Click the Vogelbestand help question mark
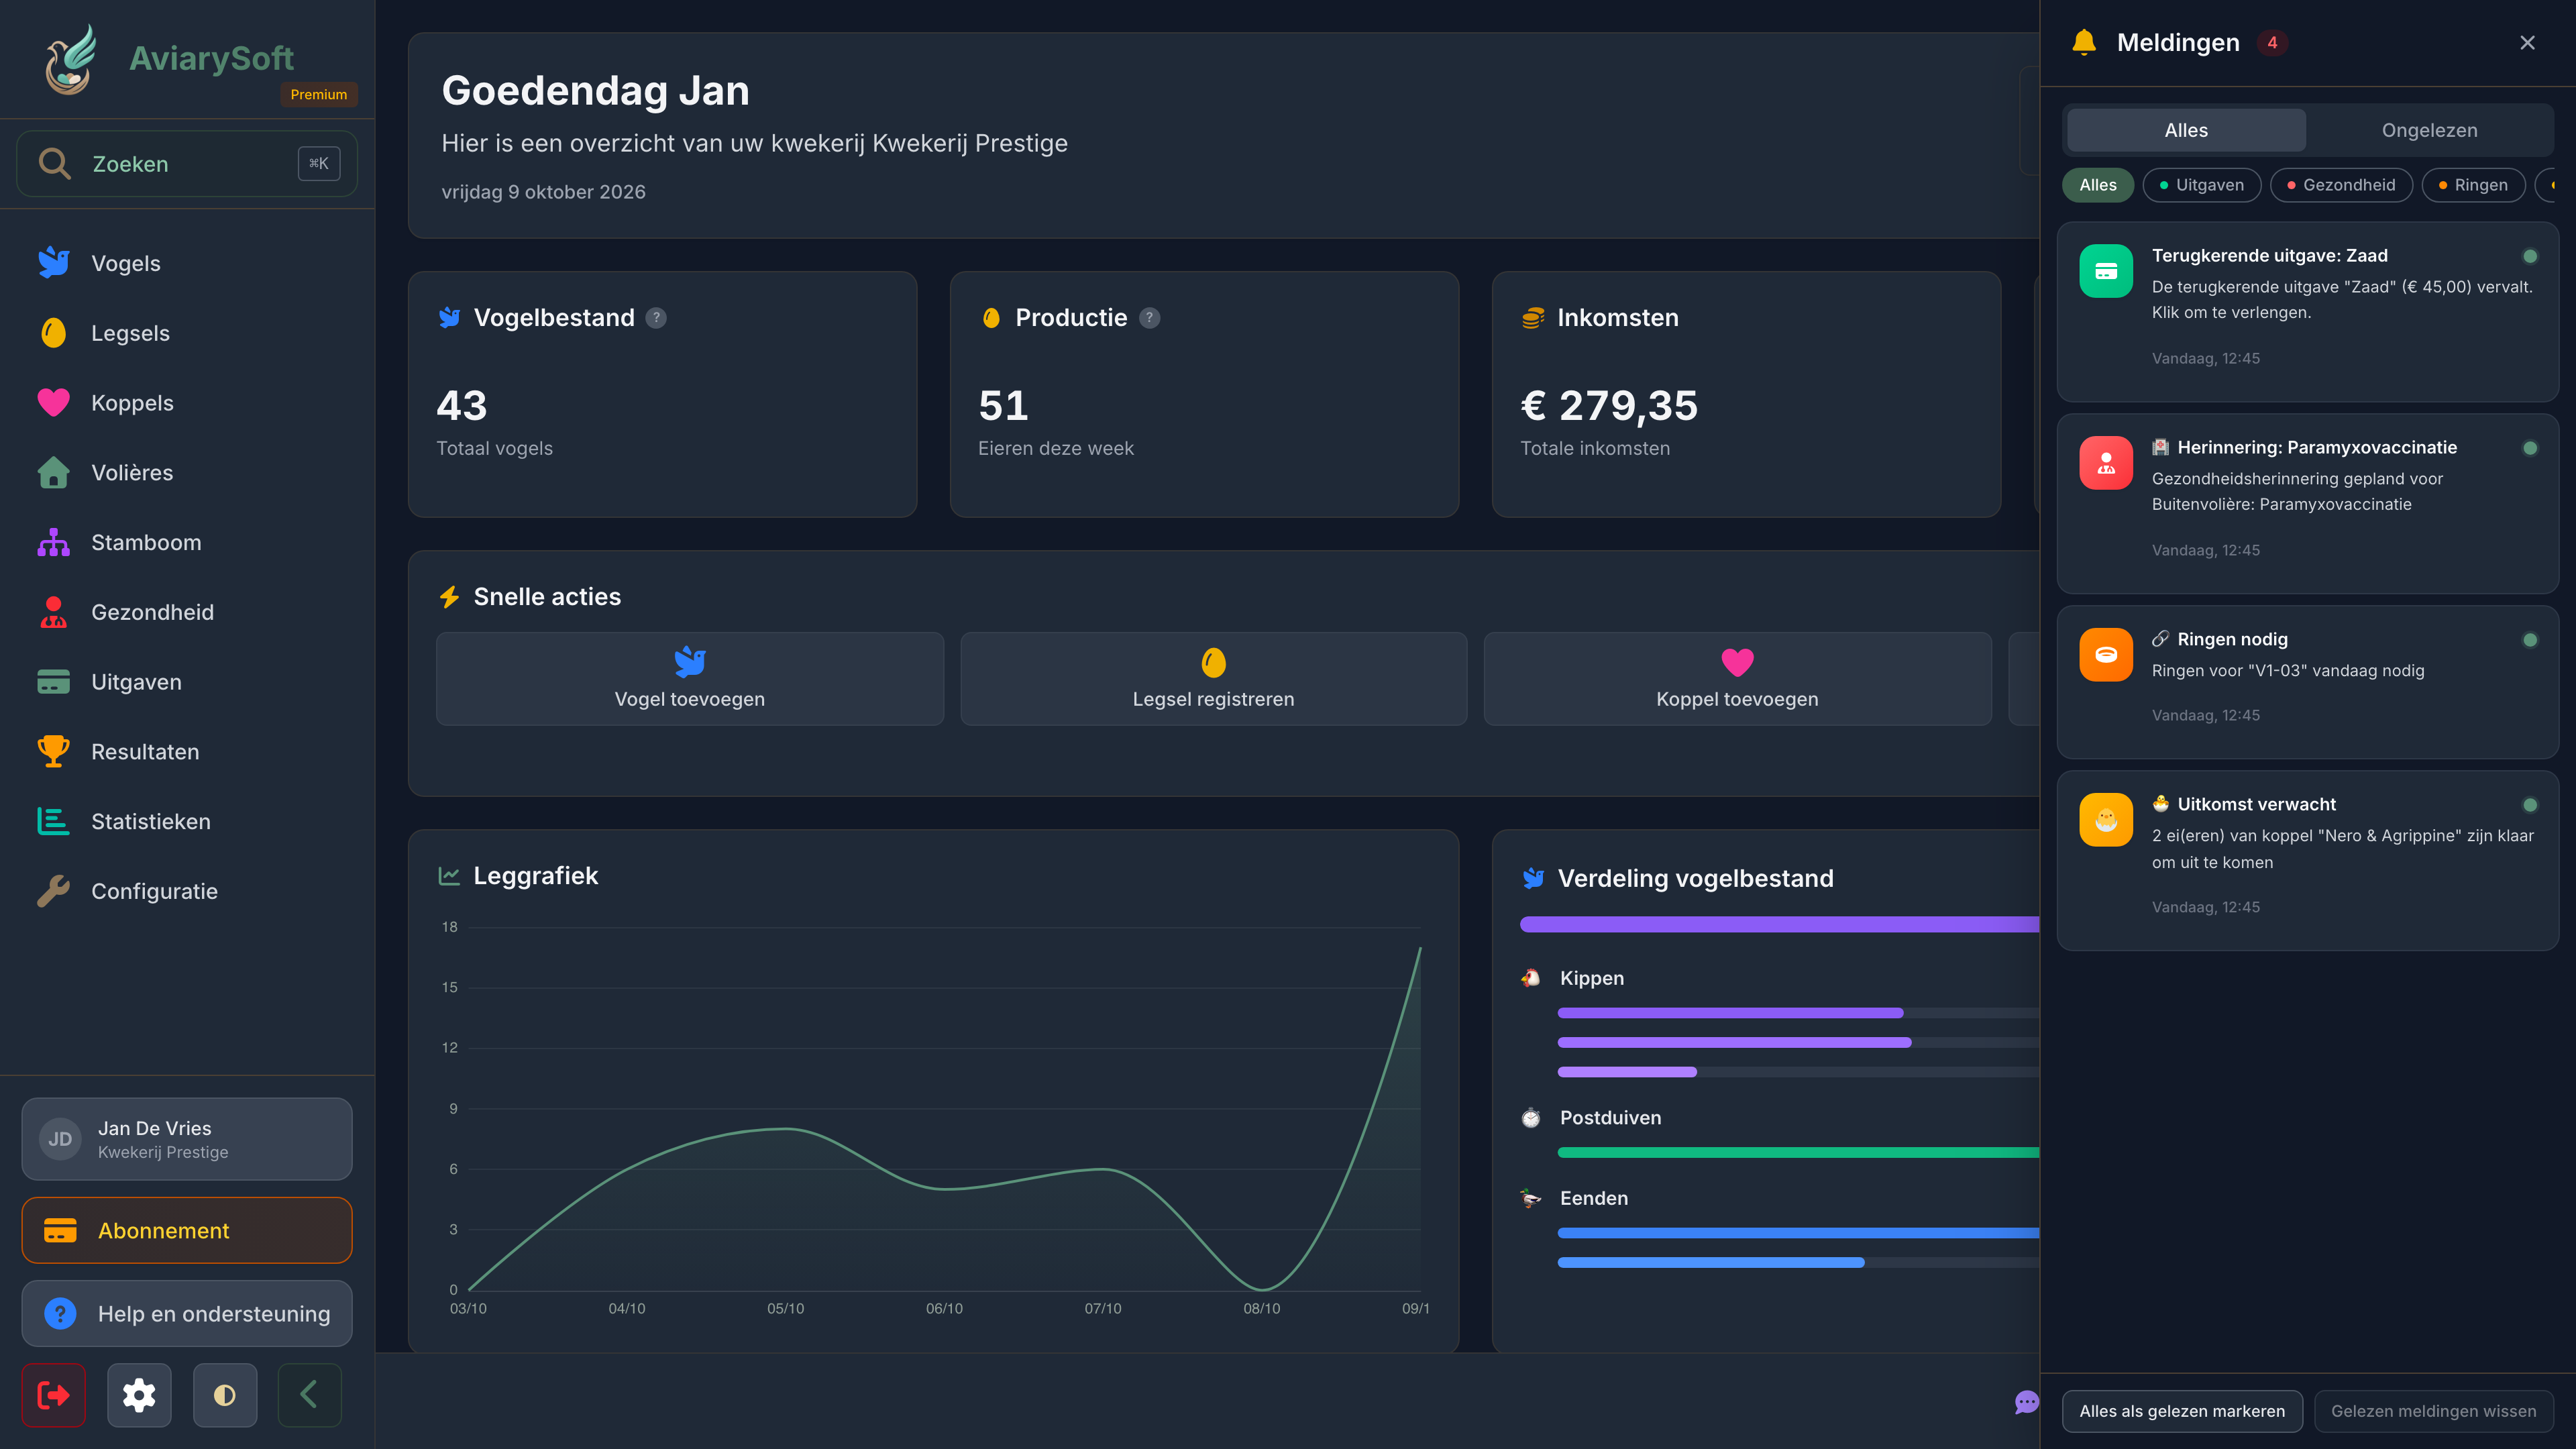This screenshot has height=1449, width=2576. click(x=656, y=318)
